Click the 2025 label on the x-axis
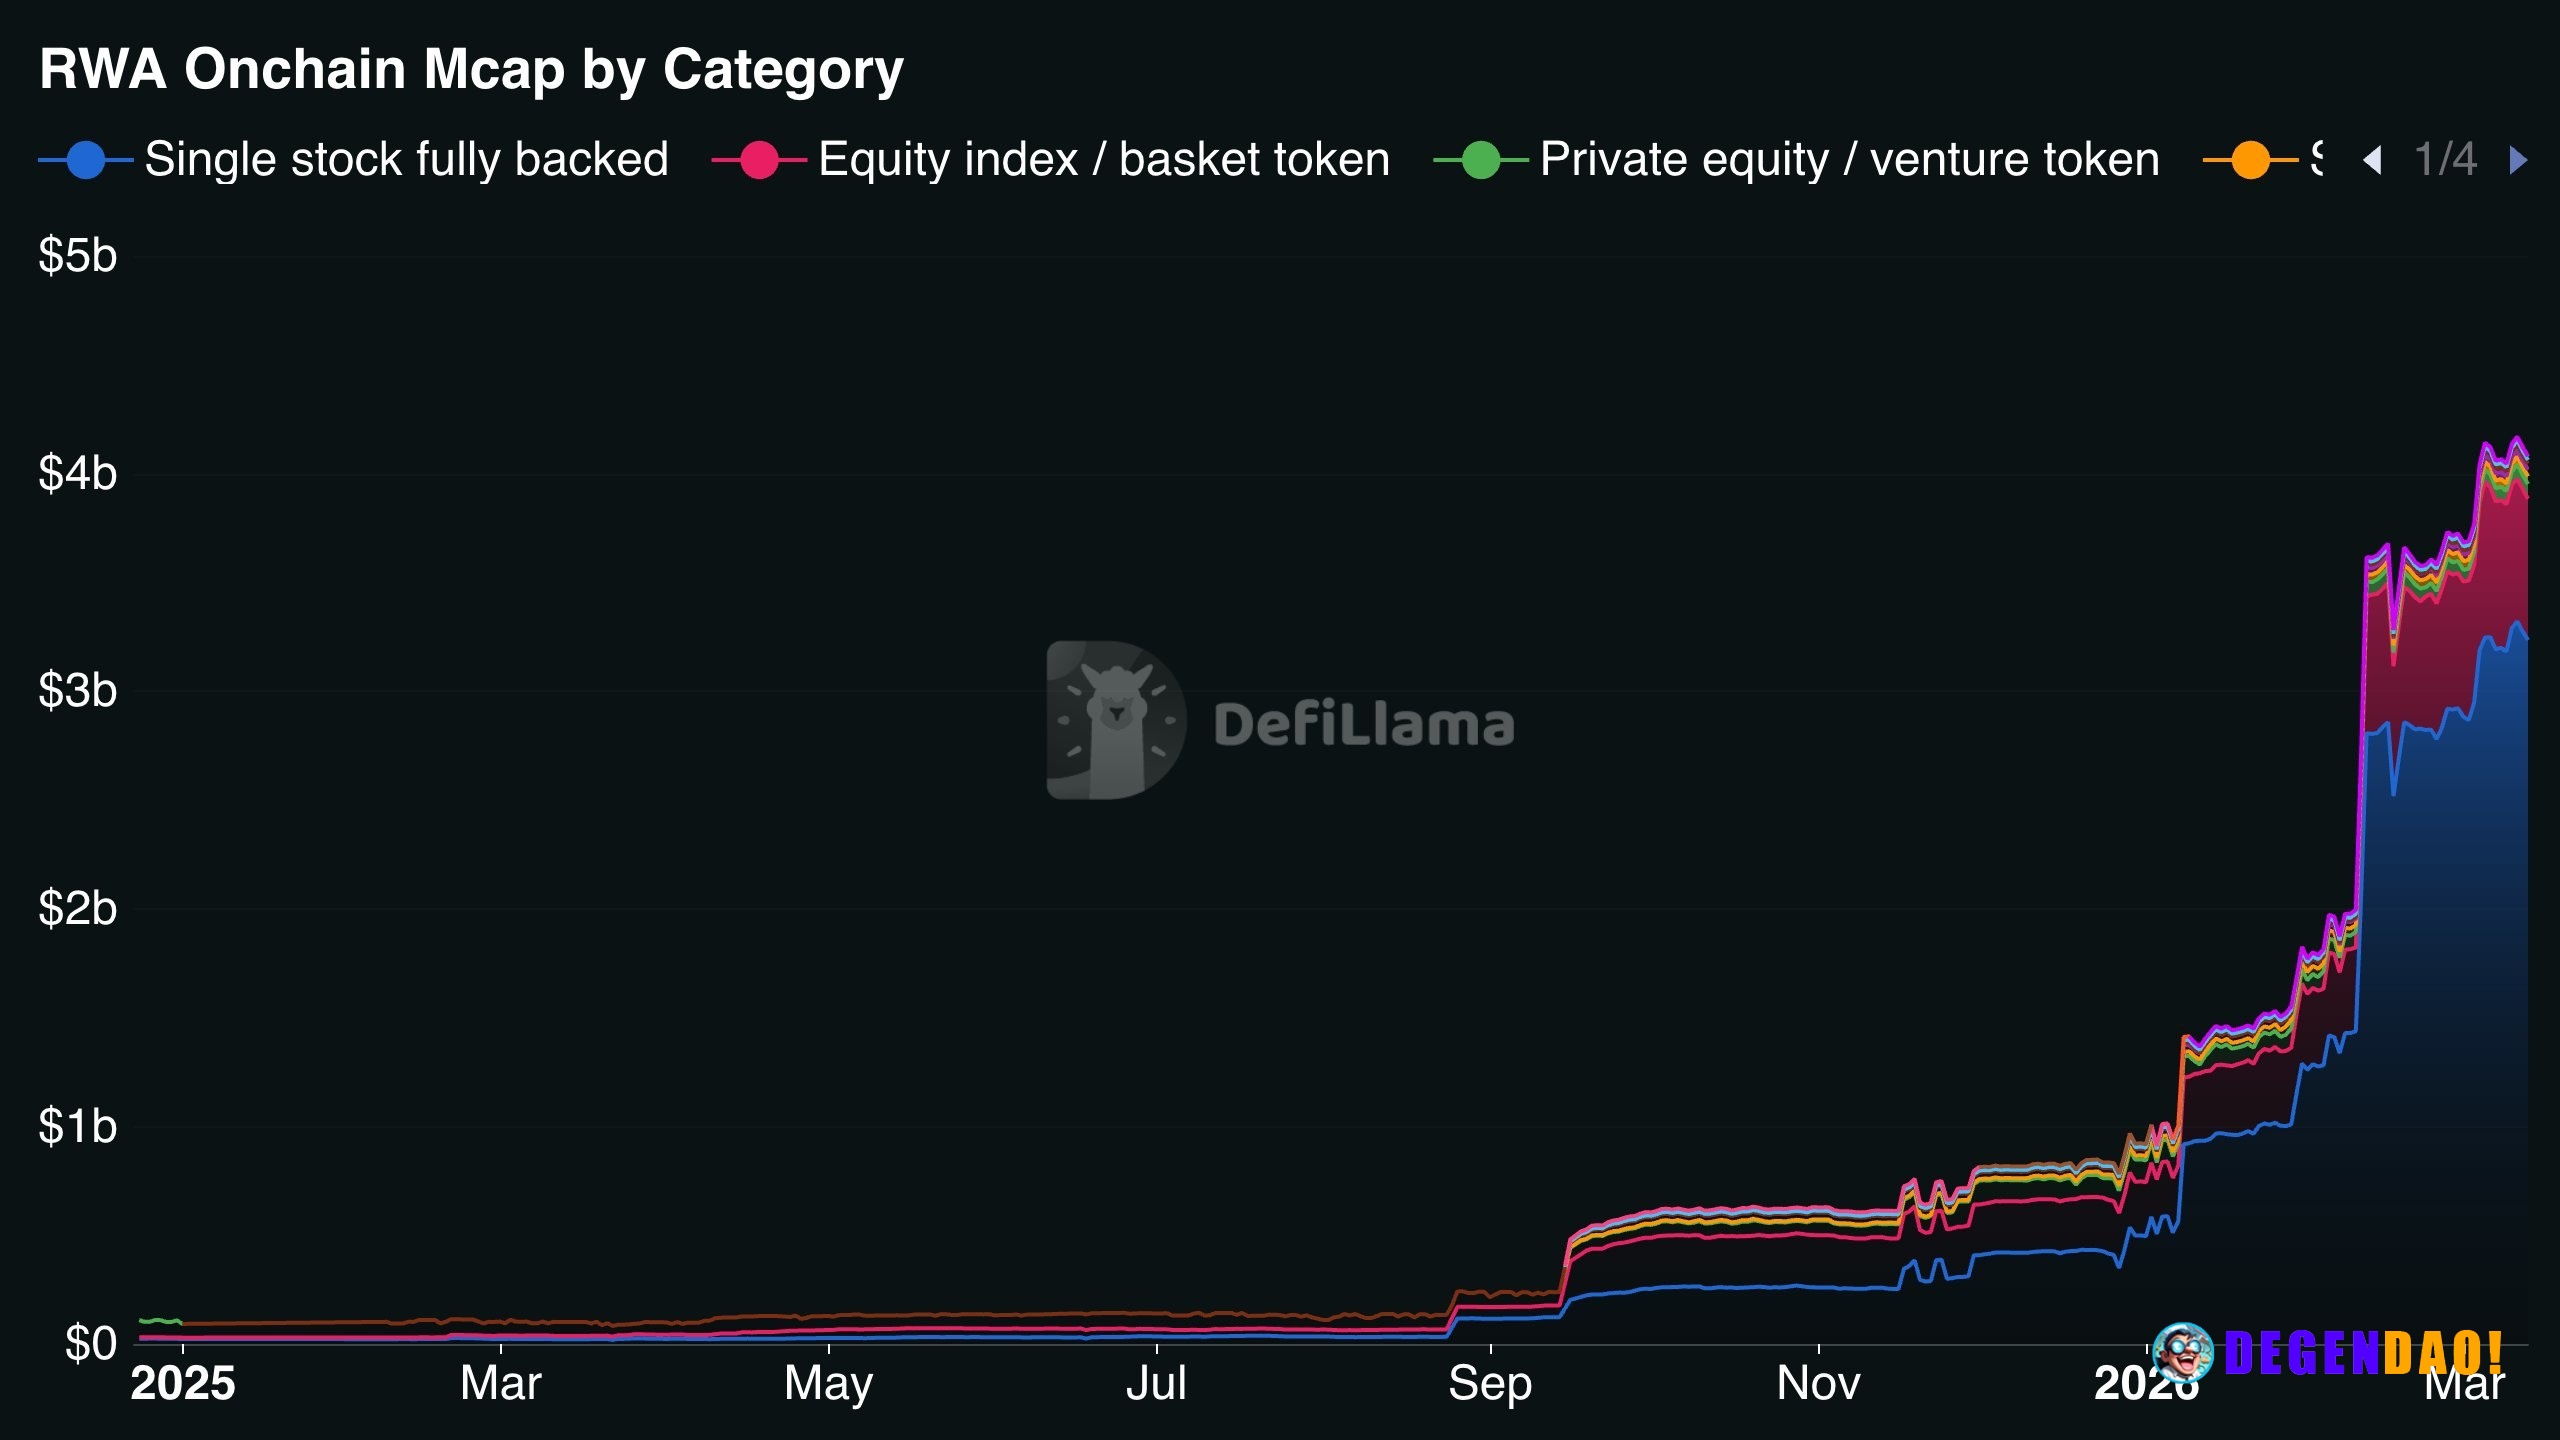2560x1440 pixels. click(183, 1384)
